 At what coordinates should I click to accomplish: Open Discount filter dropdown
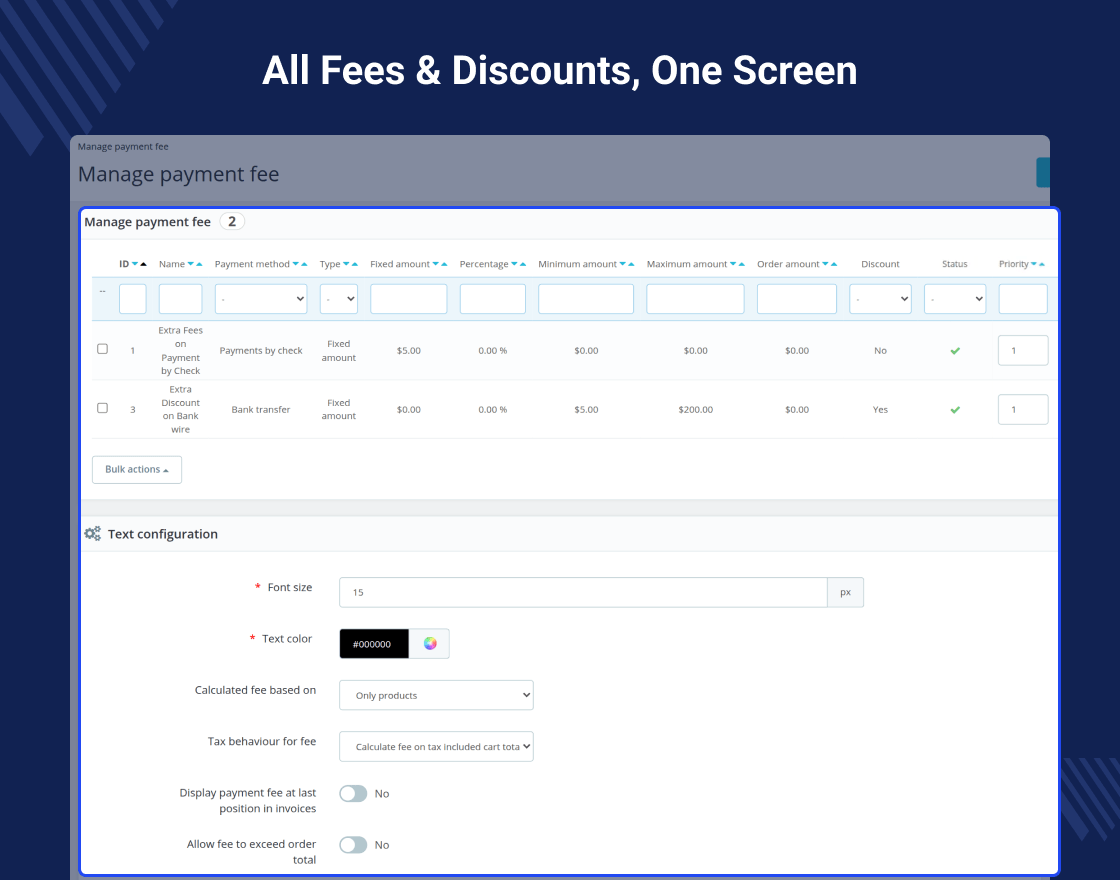tap(880, 299)
